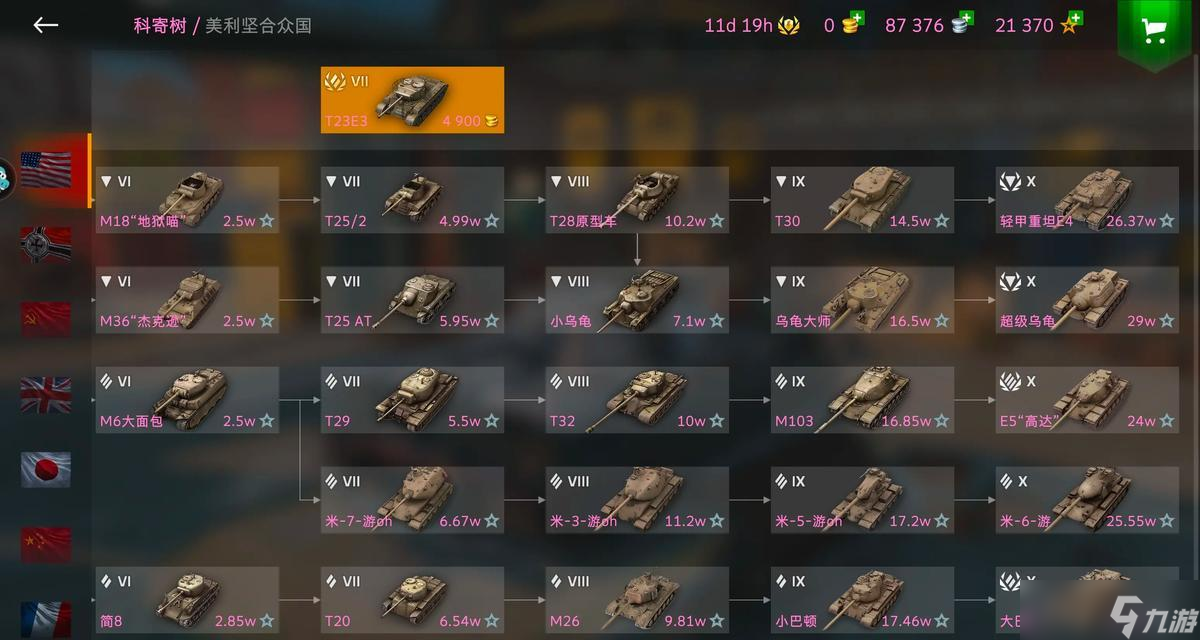Select the Japanese flag nation
1200x640 pixels.
click(x=46, y=469)
